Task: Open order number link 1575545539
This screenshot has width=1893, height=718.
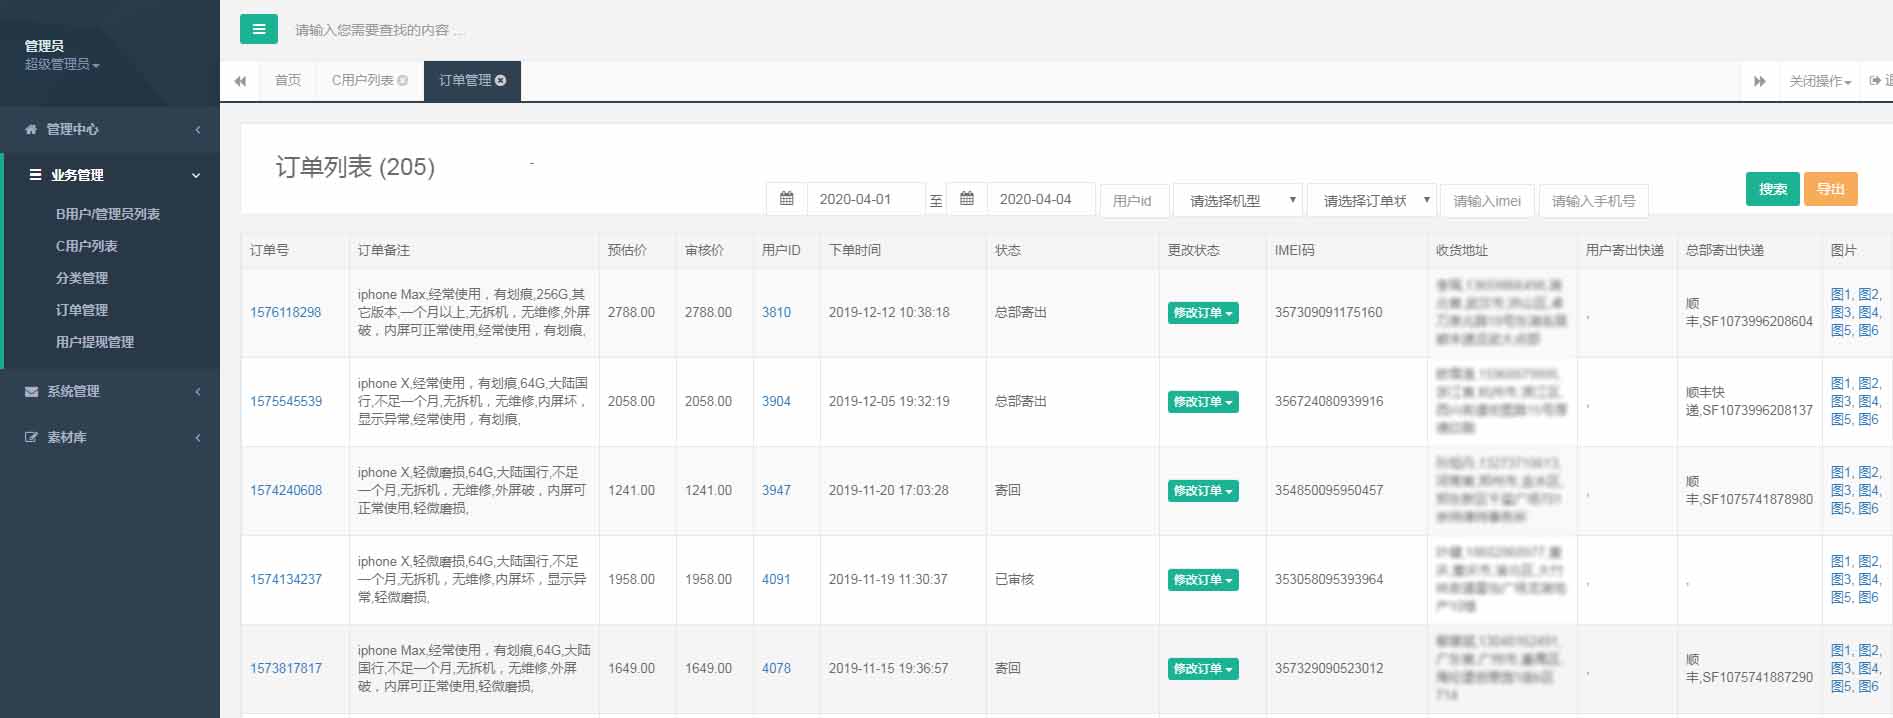Action: pyautogui.click(x=286, y=401)
